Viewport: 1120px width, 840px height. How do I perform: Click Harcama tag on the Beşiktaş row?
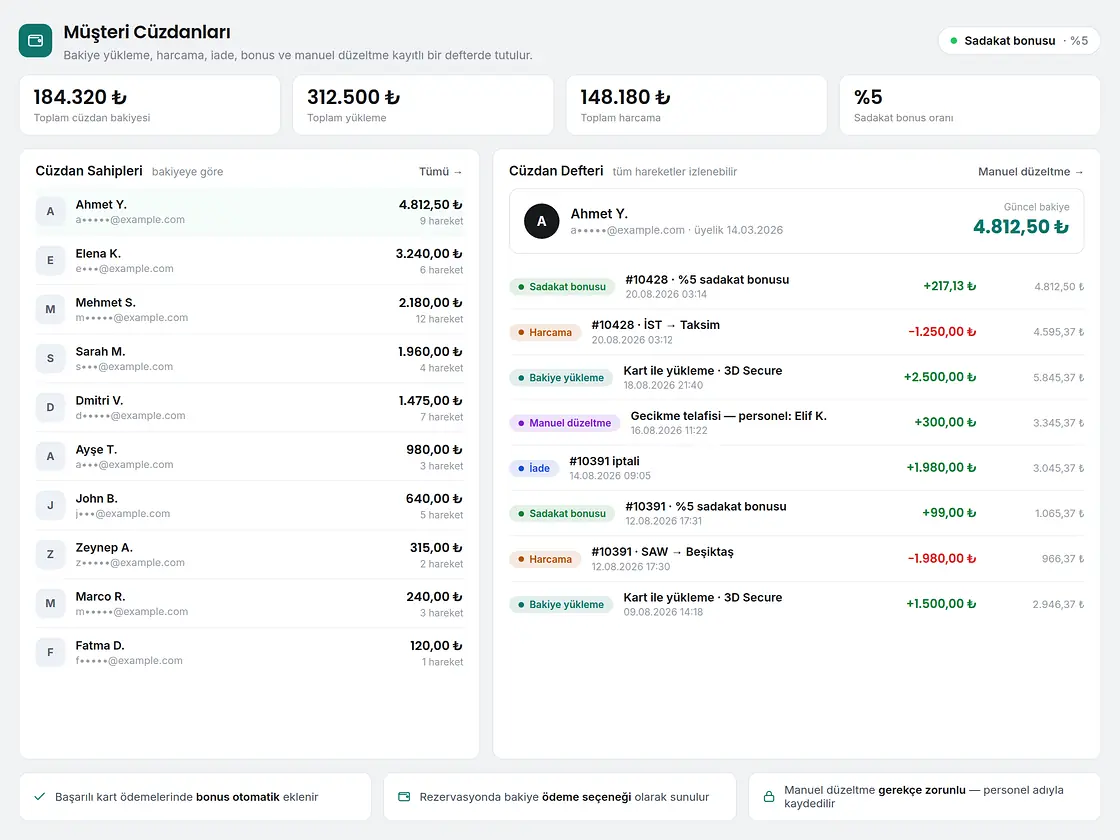pos(545,559)
